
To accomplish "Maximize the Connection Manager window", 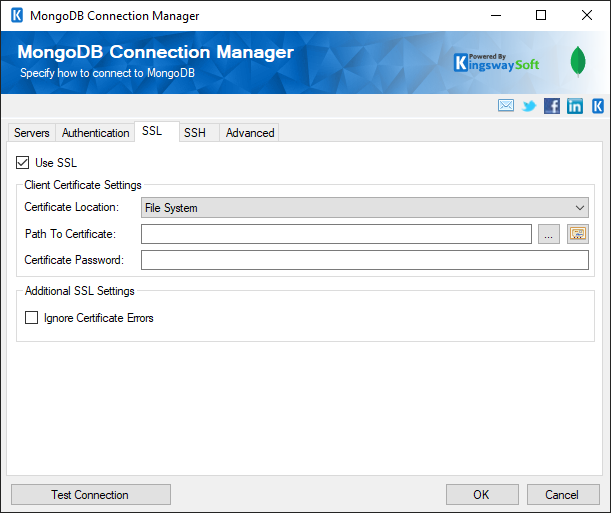I will tap(541, 15).
